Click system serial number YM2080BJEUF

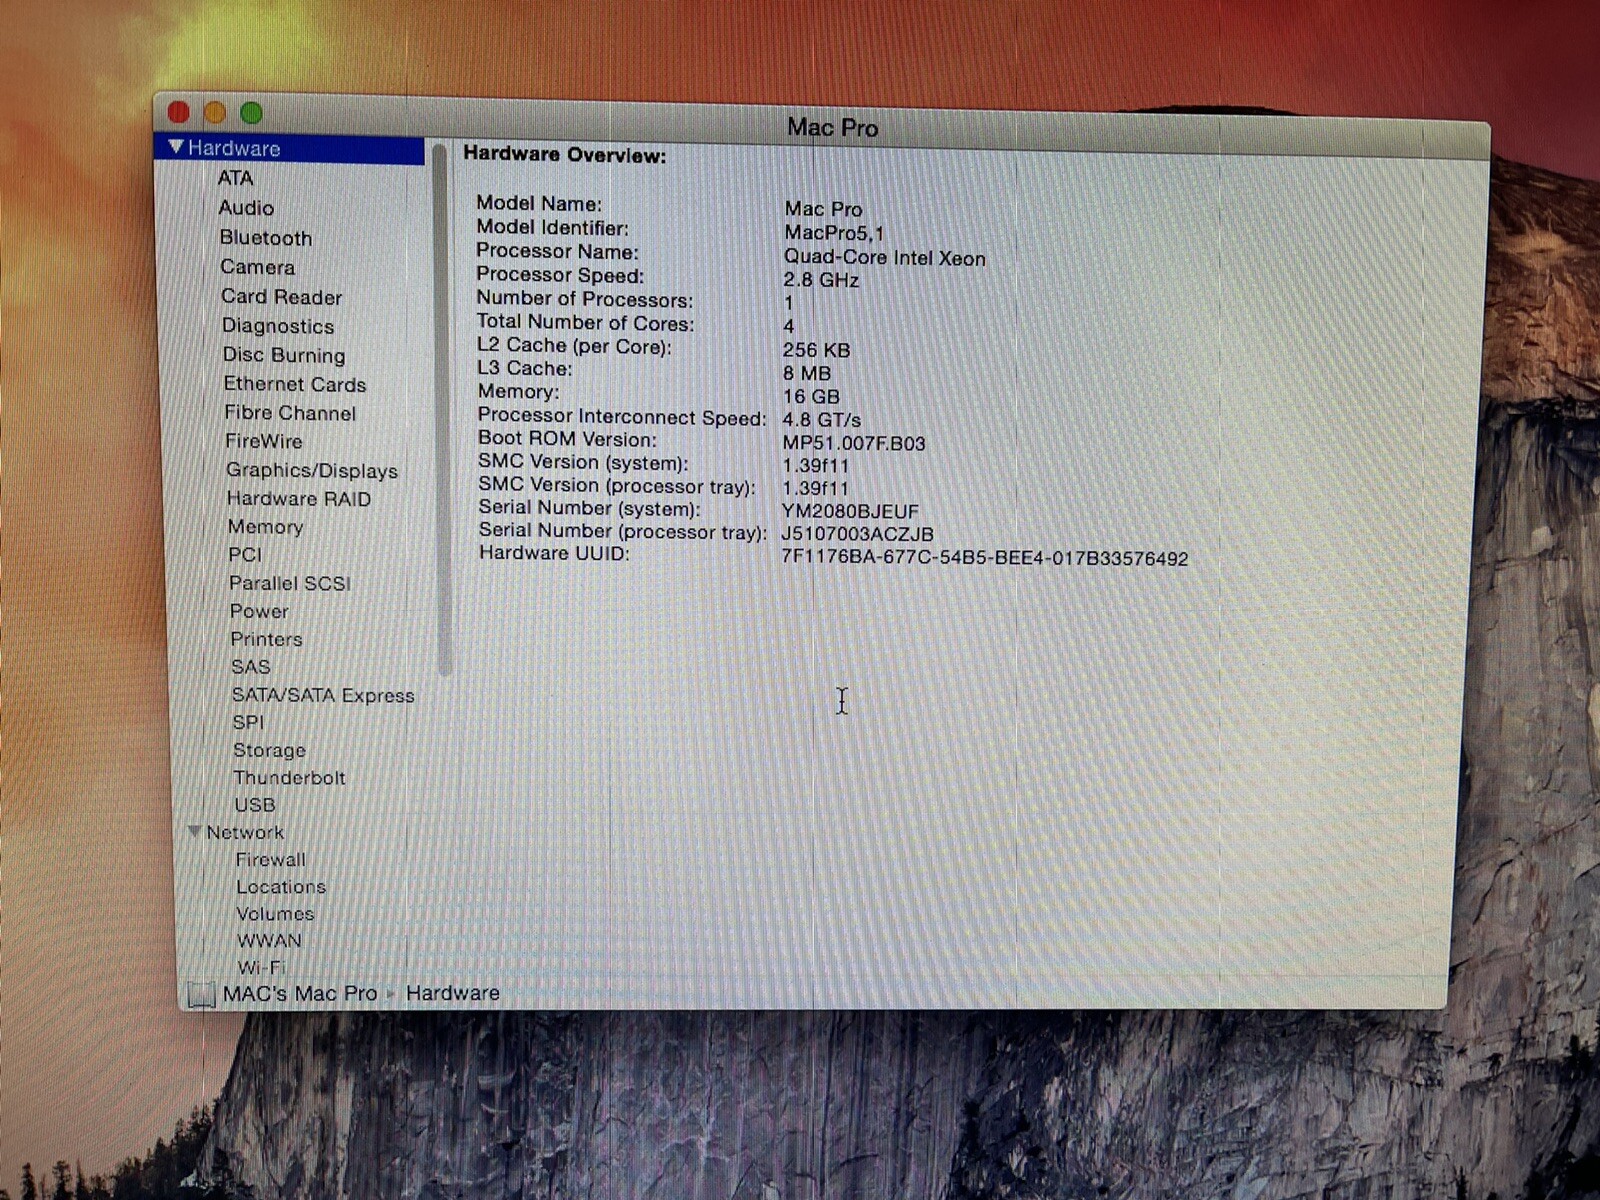pos(850,512)
